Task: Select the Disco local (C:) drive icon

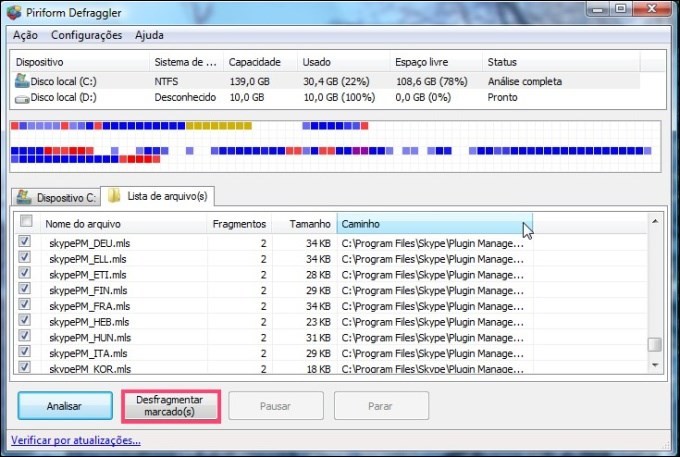Action: pos(22,81)
